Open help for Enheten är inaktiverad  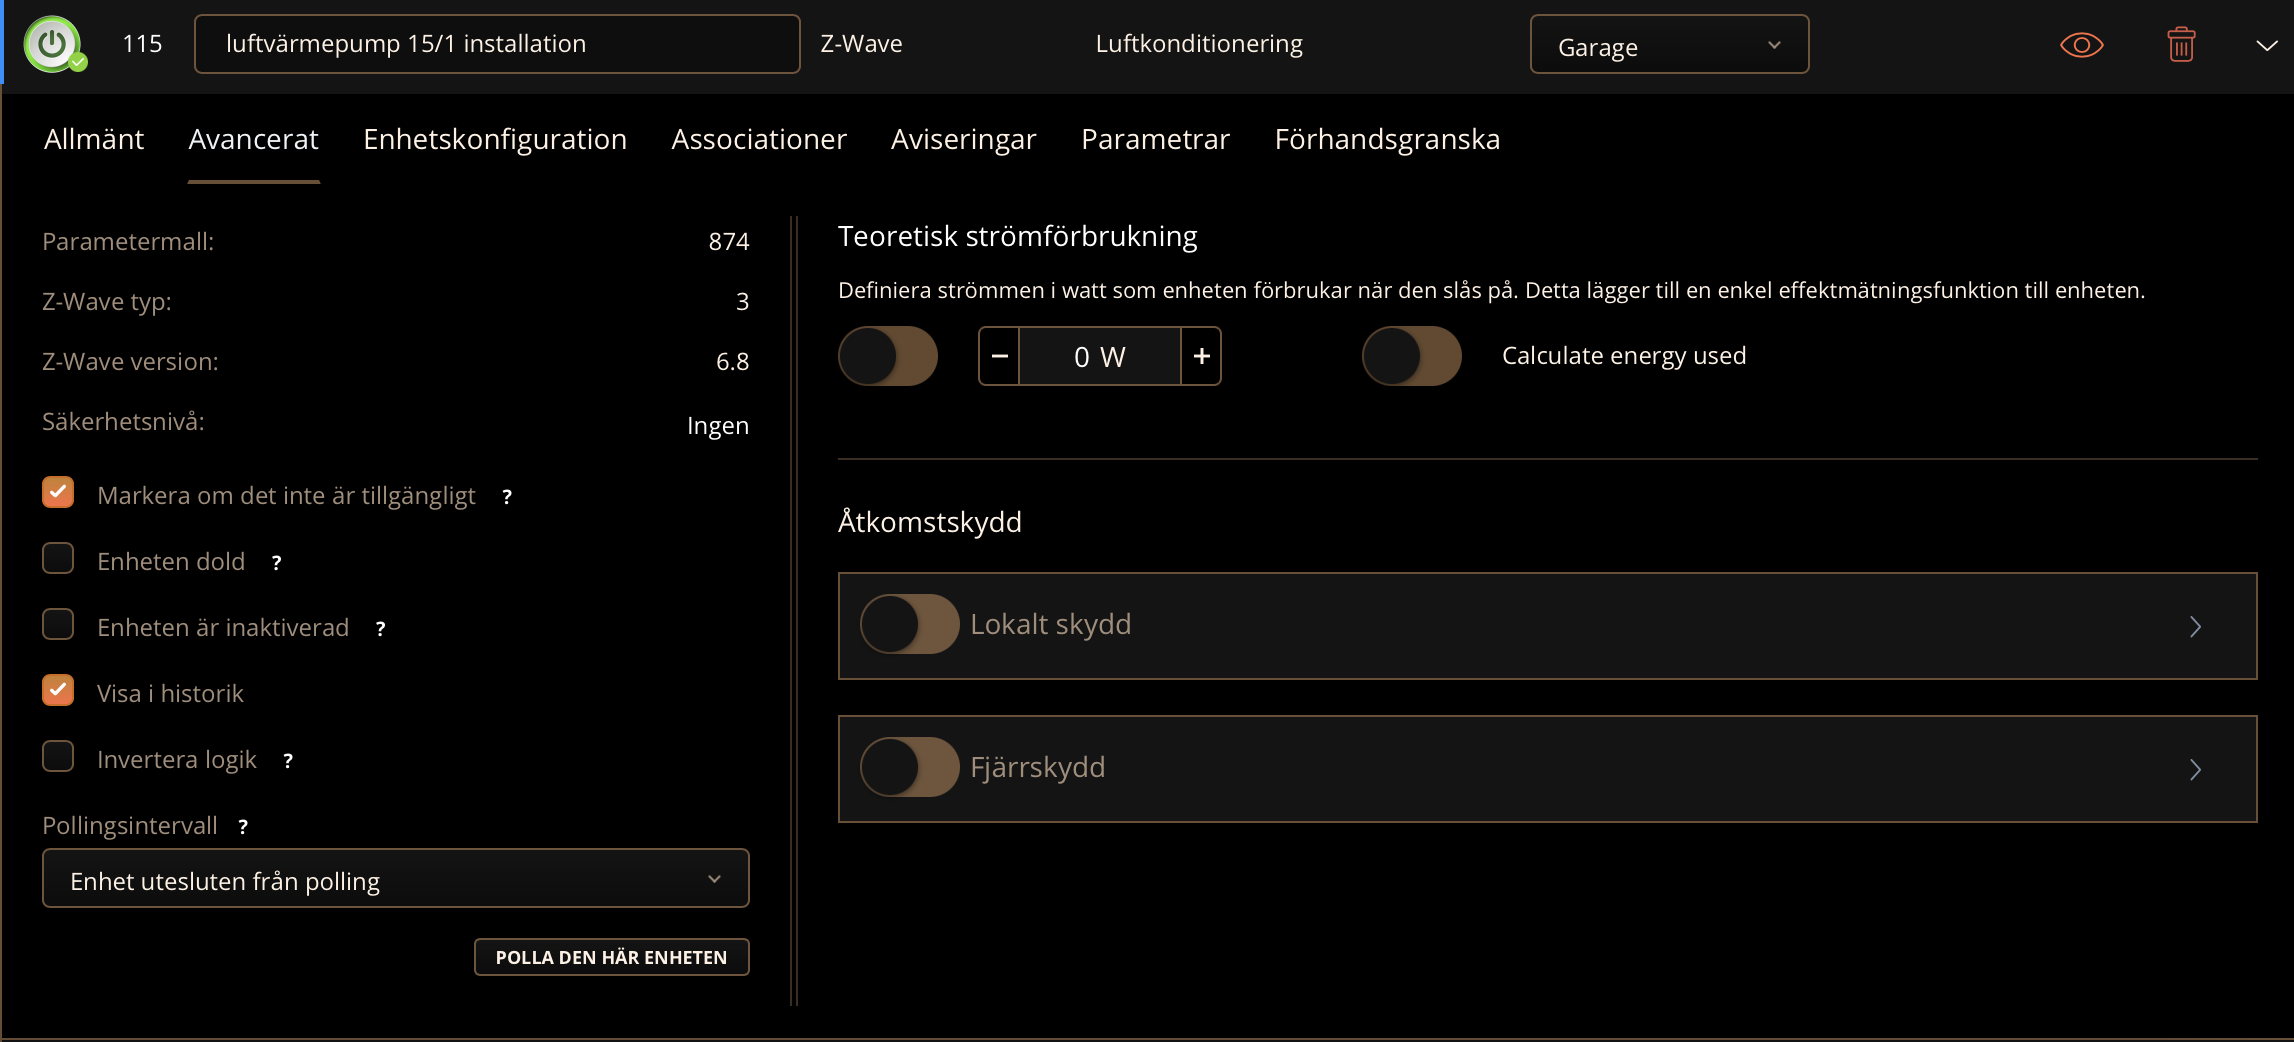pyautogui.click(x=380, y=629)
